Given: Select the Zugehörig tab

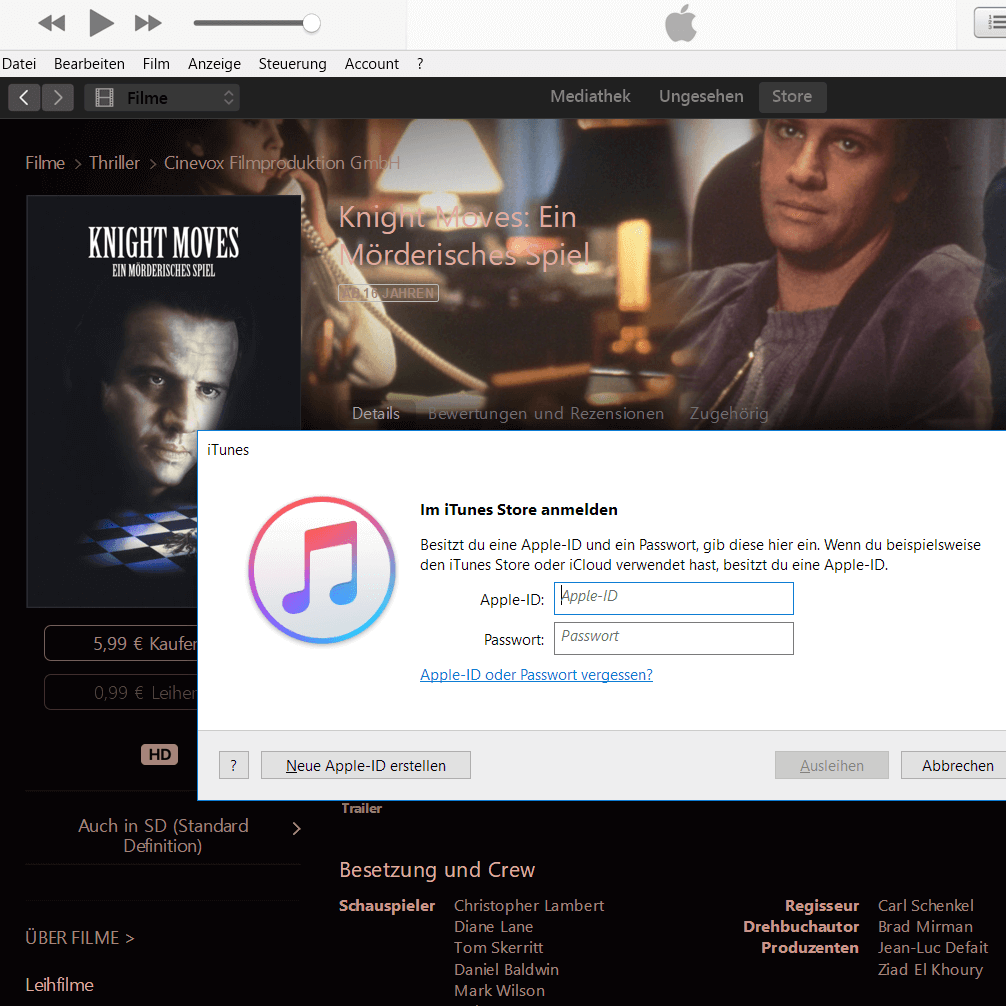Looking at the screenshot, I should click(729, 414).
